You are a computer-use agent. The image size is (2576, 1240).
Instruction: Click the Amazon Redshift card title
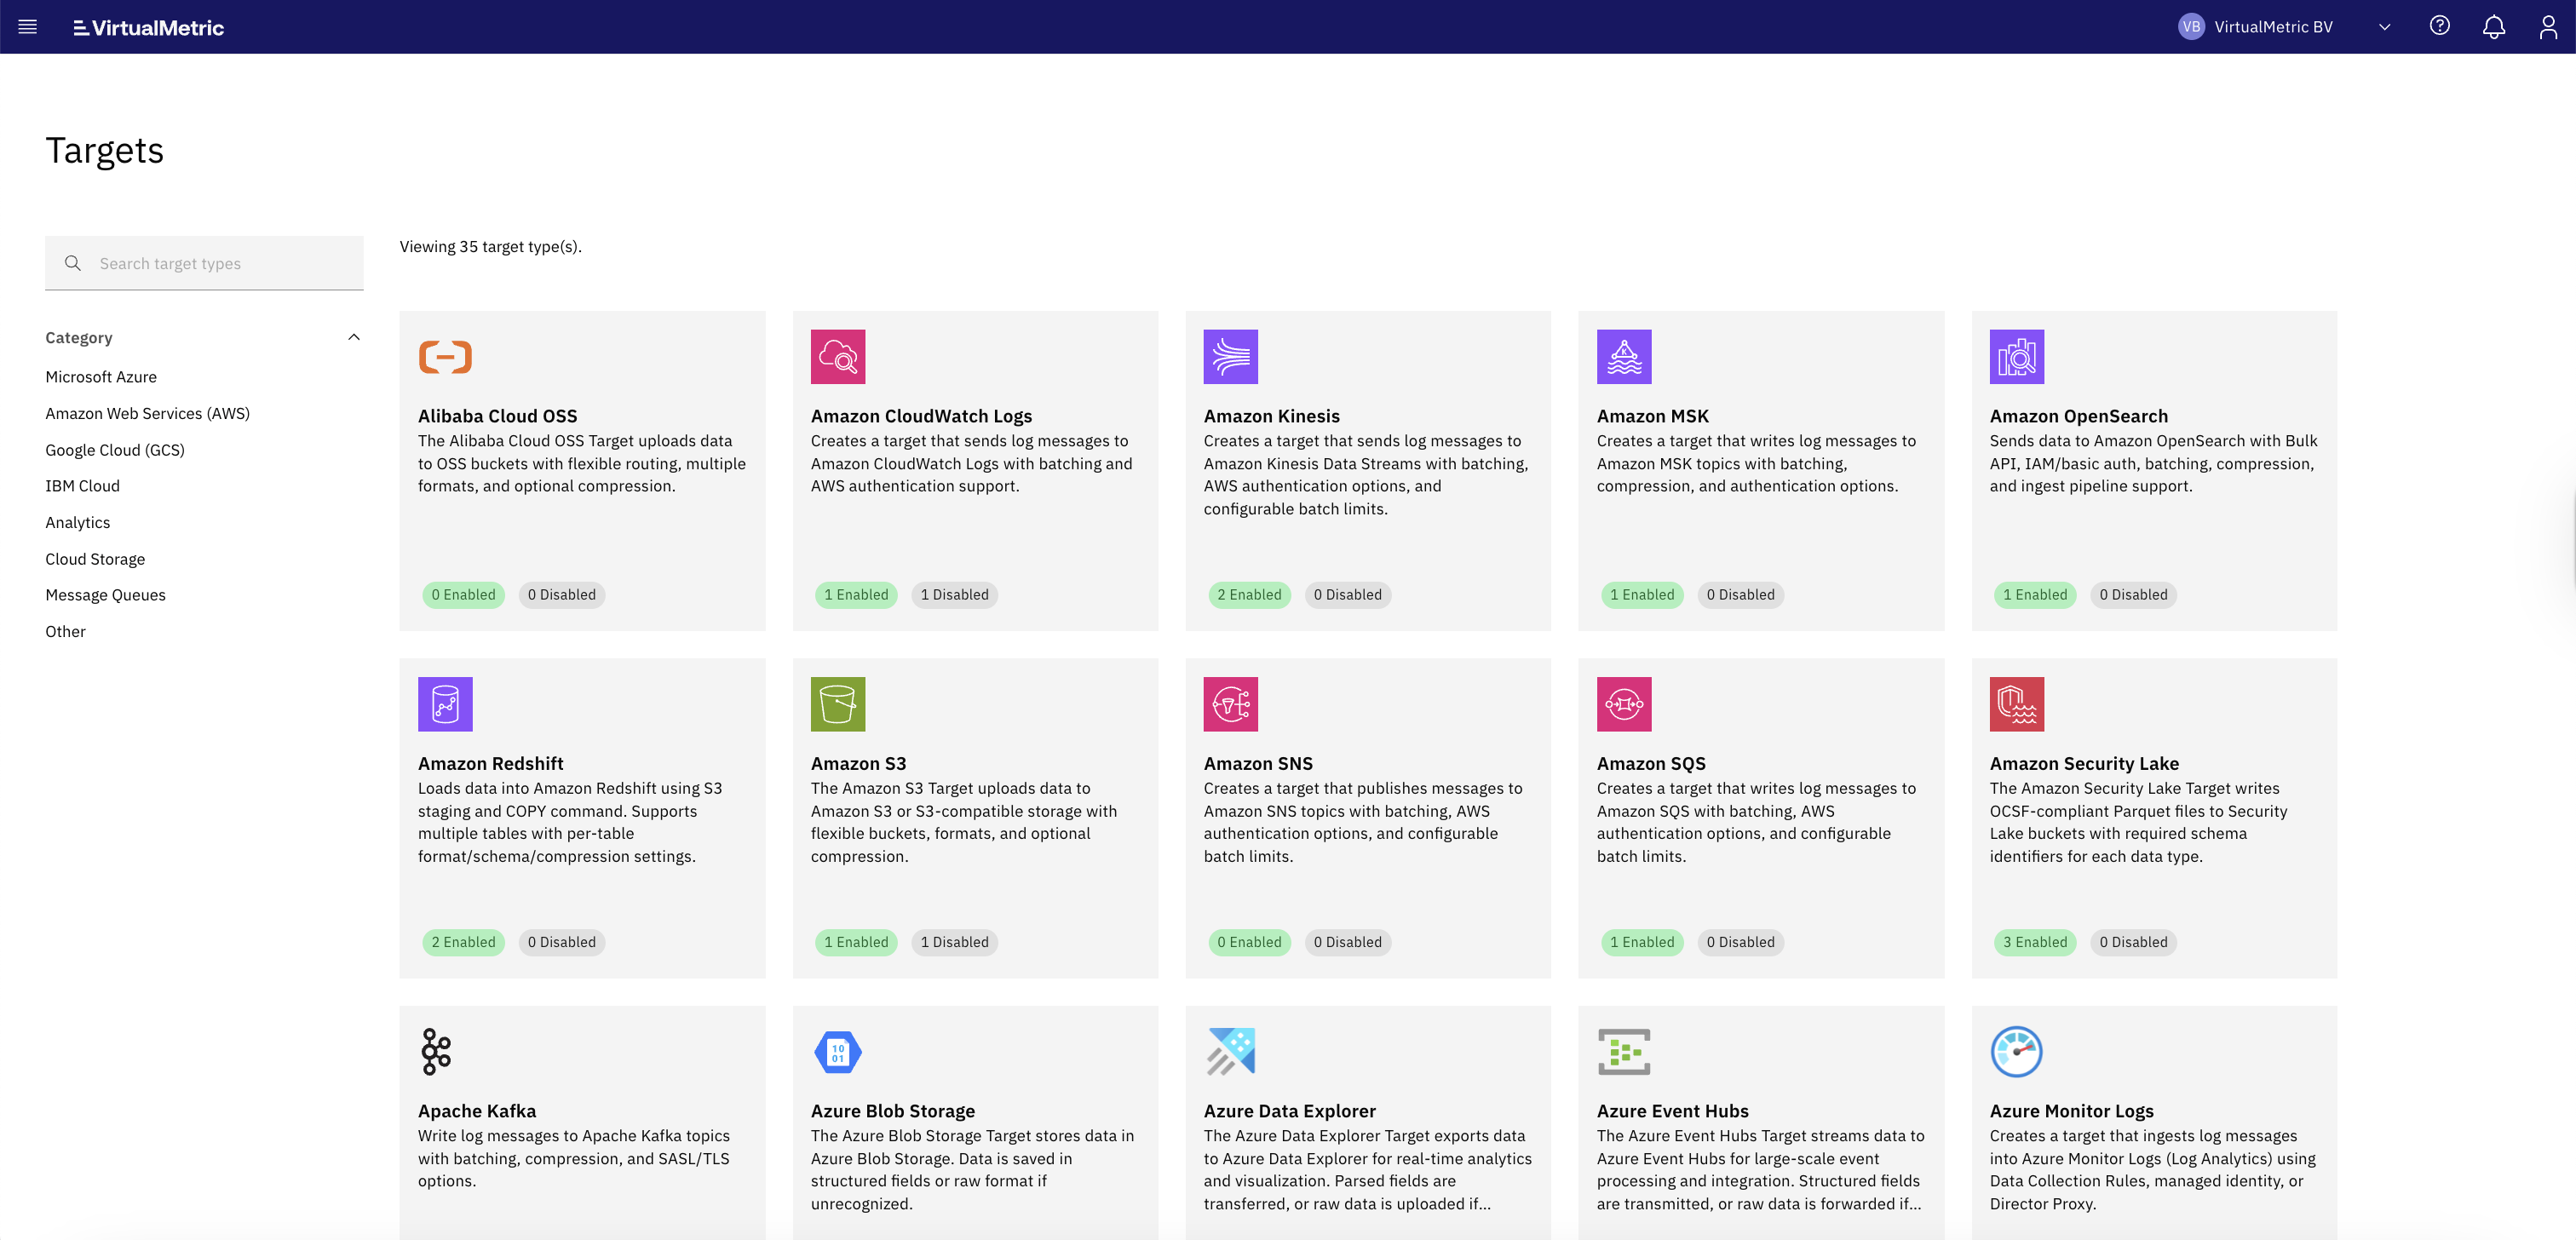coord(490,763)
